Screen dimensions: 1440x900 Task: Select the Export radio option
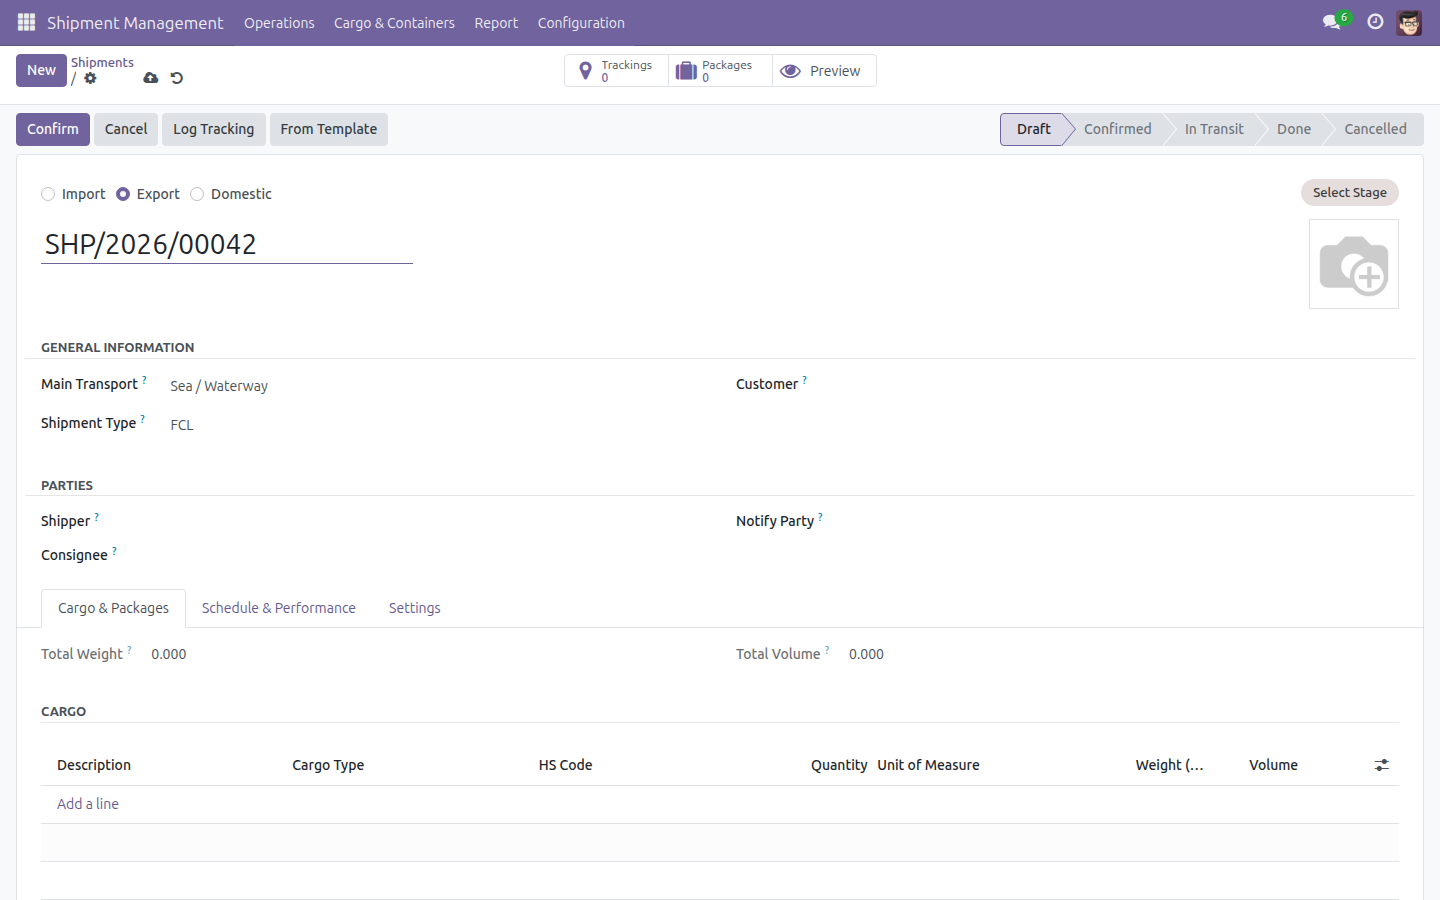click(x=123, y=194)
